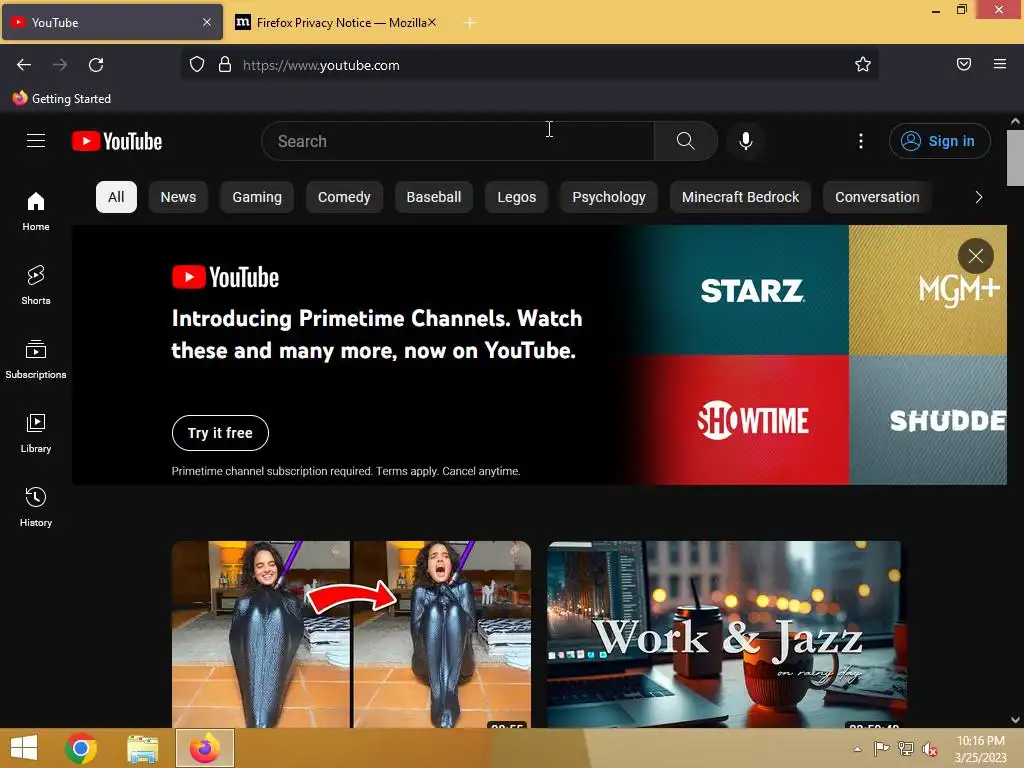Click the Try it free button
Image resolution: width=1024 pixels, height=768 pixels.
coord(220,433)
